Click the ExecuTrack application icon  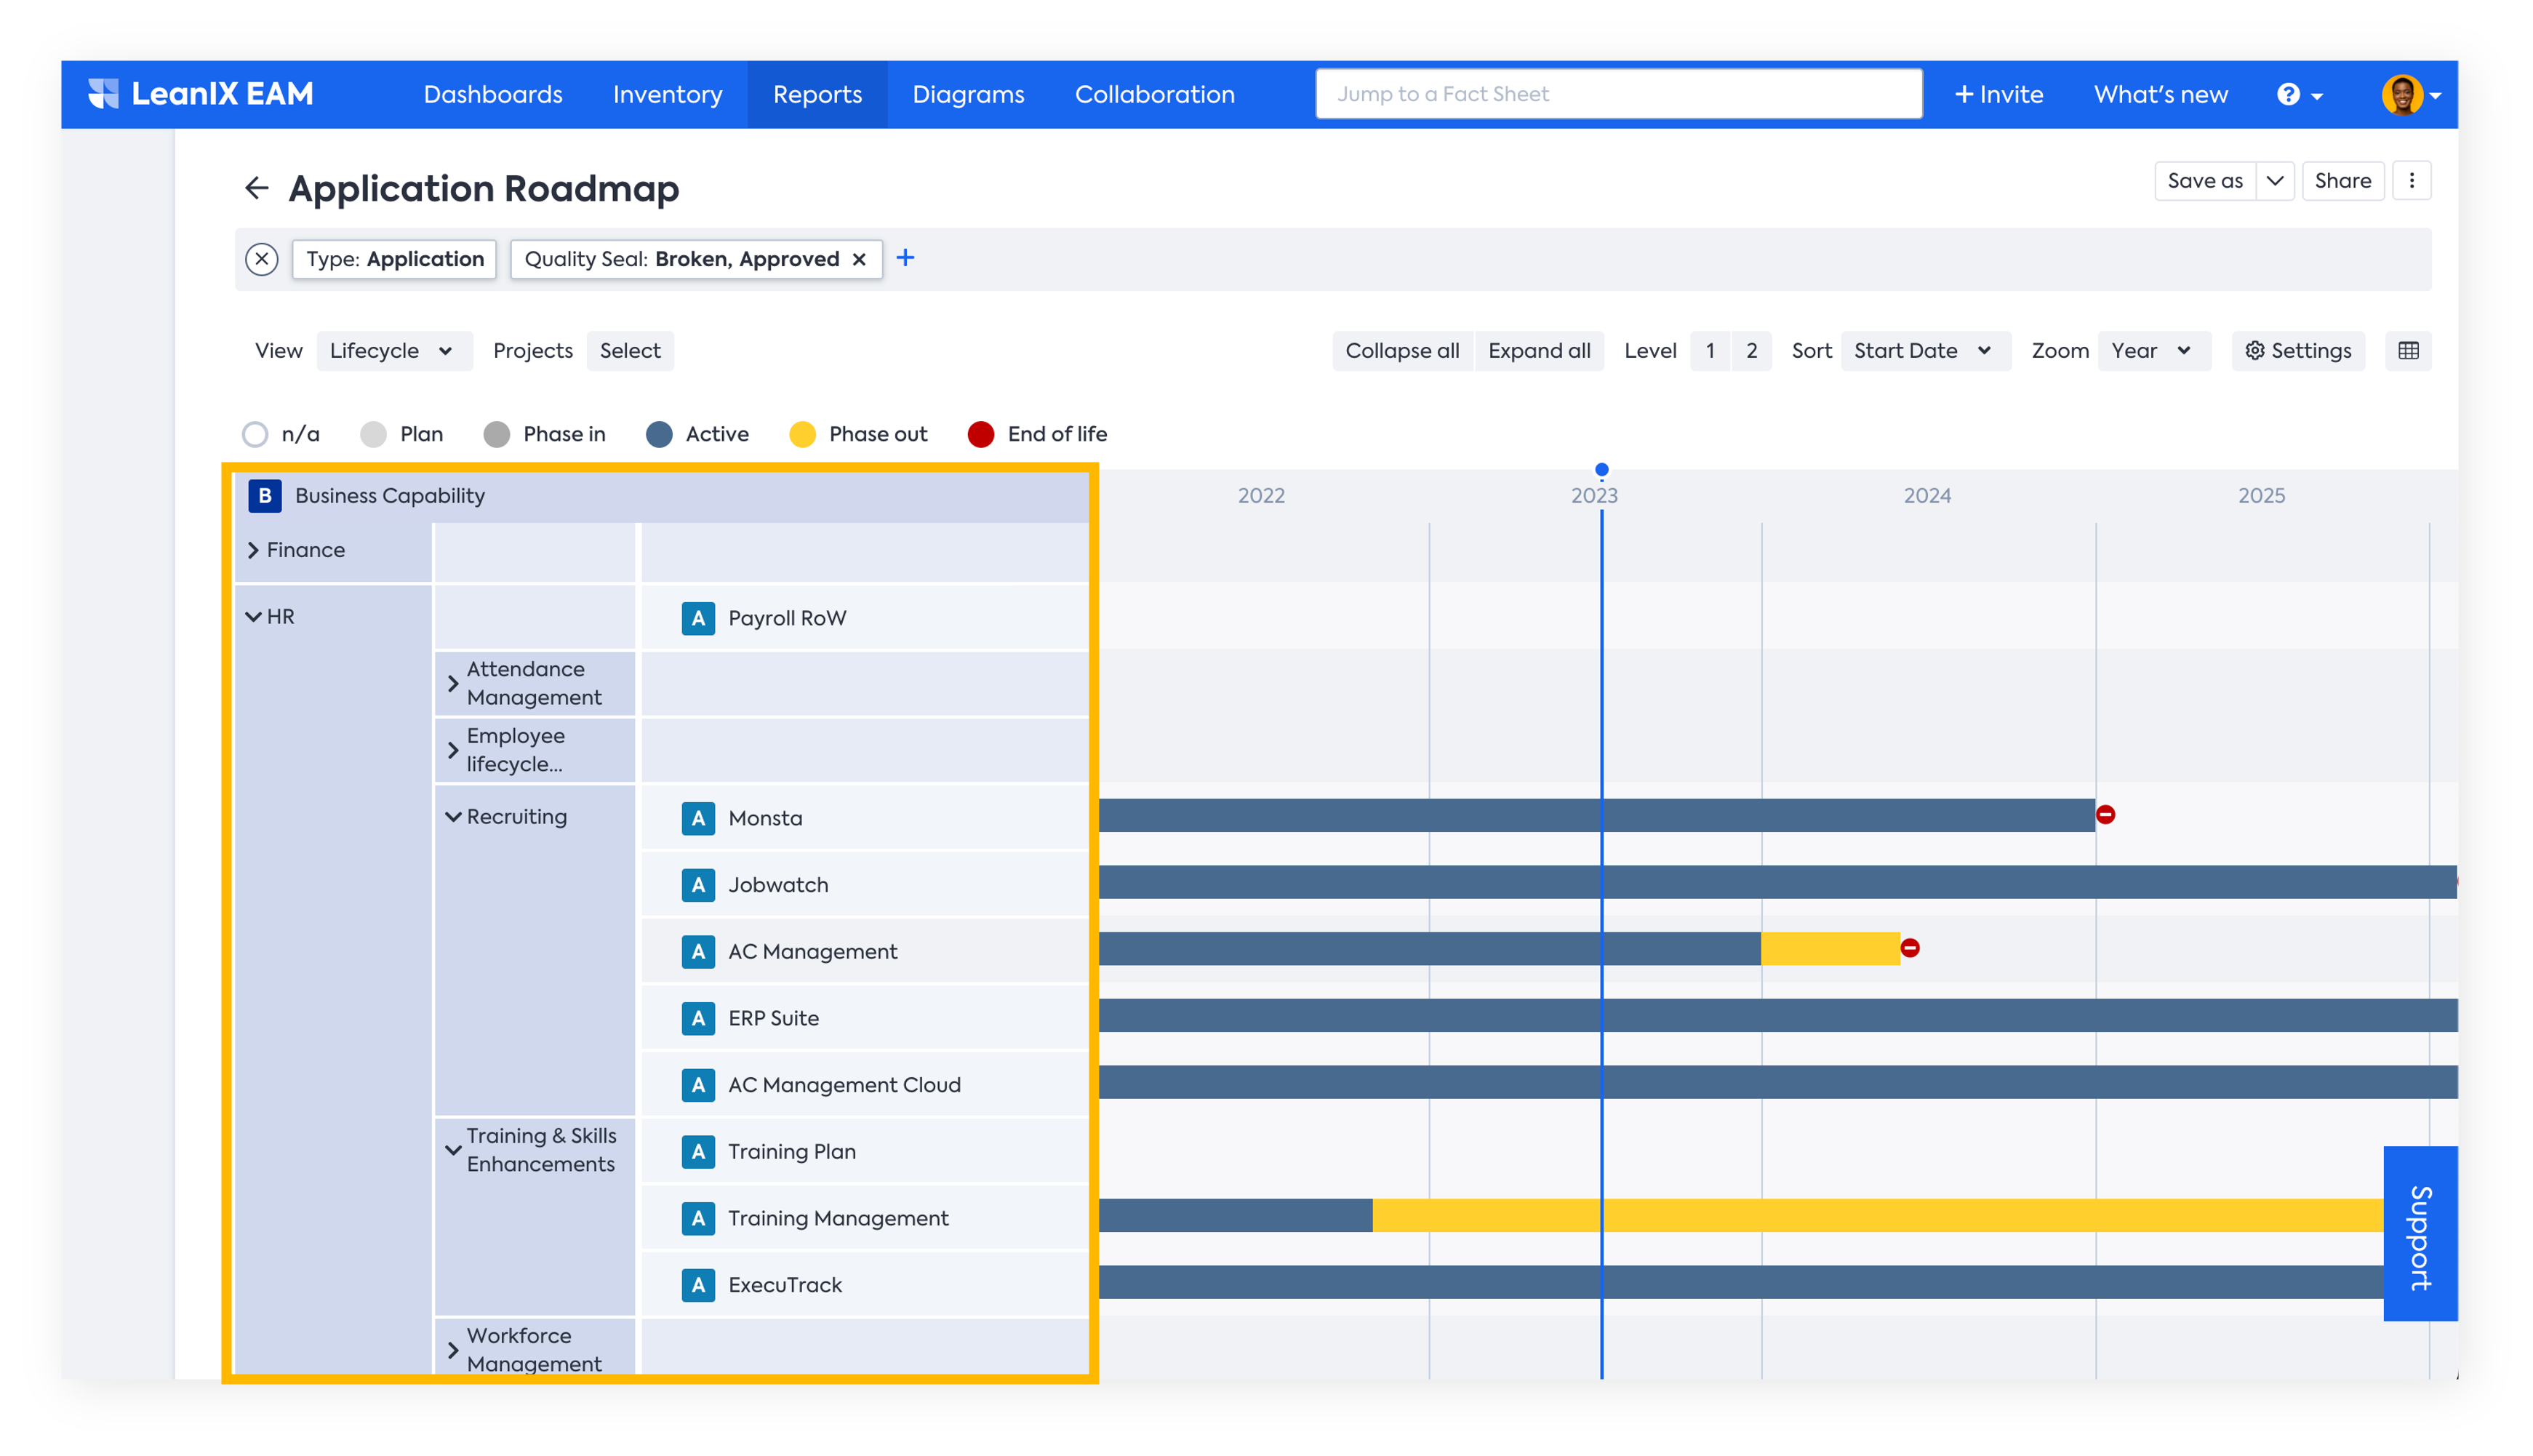tap(698, 1285)
